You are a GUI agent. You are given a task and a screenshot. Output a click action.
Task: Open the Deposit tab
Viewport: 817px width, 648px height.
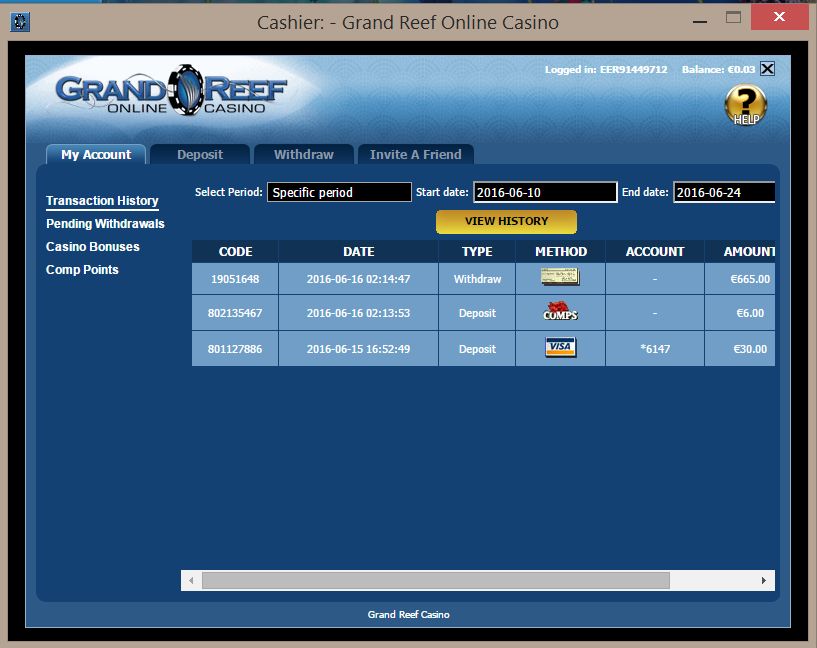coord(200,155)
